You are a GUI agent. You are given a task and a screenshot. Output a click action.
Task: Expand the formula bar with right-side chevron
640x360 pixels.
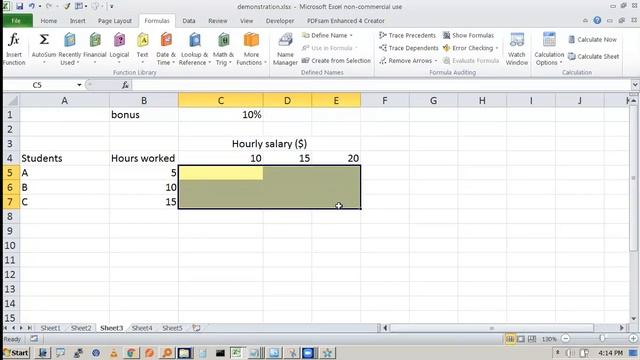(x=635, y=85)
